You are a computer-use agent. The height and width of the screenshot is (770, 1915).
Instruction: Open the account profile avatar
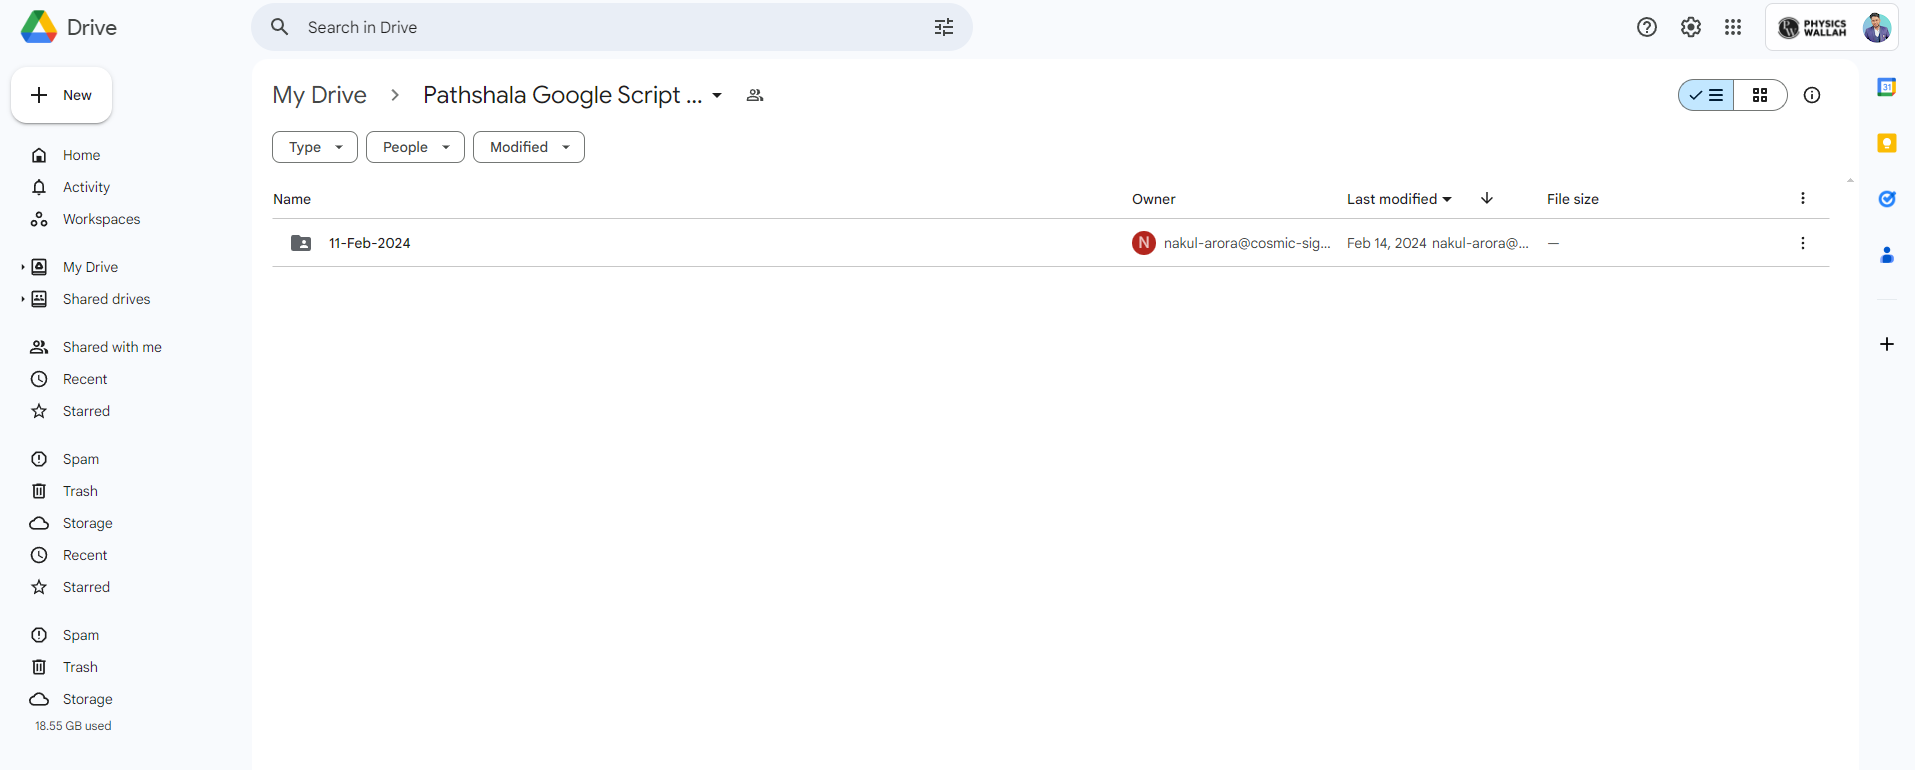[x=1877, y=27]
